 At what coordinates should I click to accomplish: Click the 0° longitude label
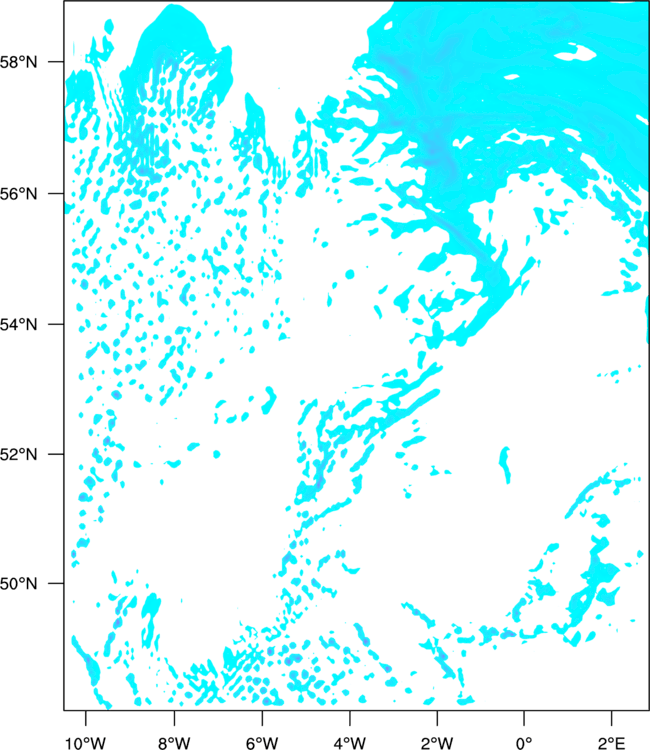pyautogui.click(x=524, y=743)
